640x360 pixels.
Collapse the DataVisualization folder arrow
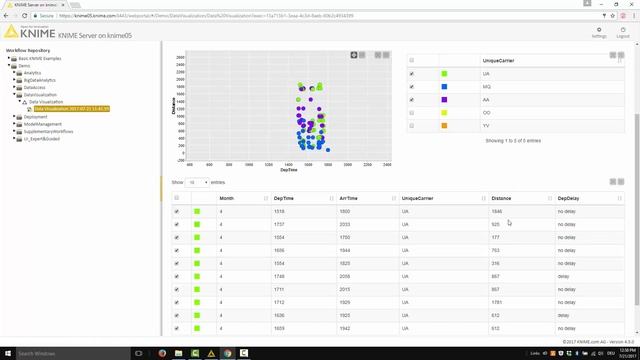pyautogui.click(x=14, y=94)
